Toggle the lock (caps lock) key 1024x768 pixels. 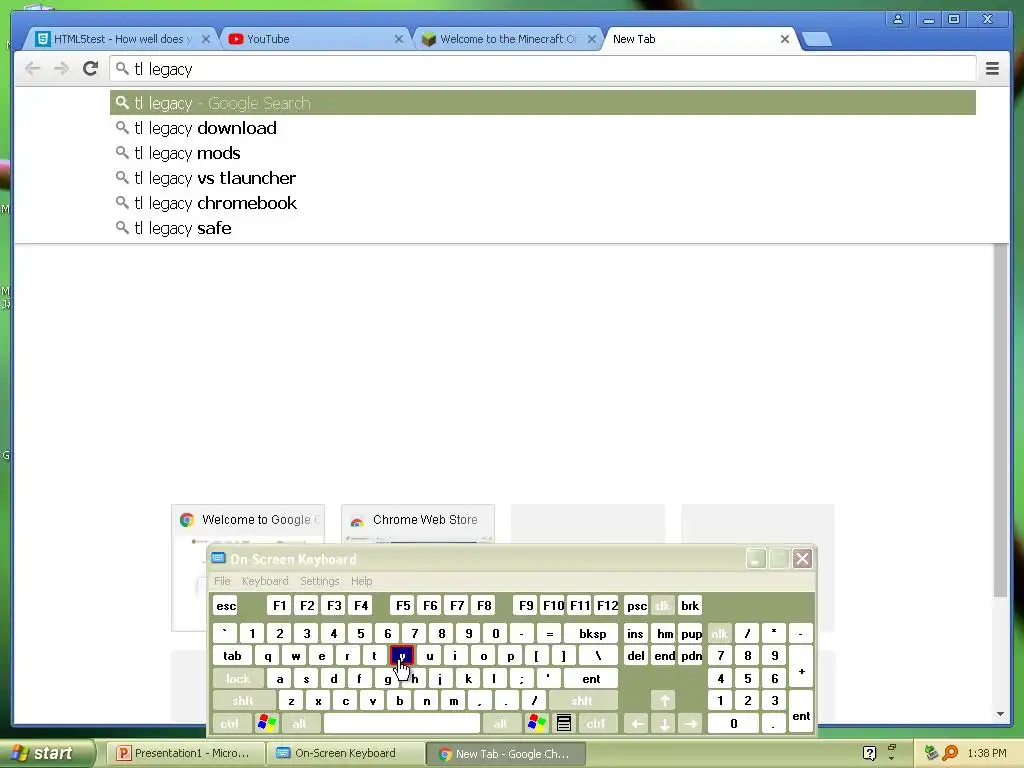pyautogui.click(x=238, y=679)
